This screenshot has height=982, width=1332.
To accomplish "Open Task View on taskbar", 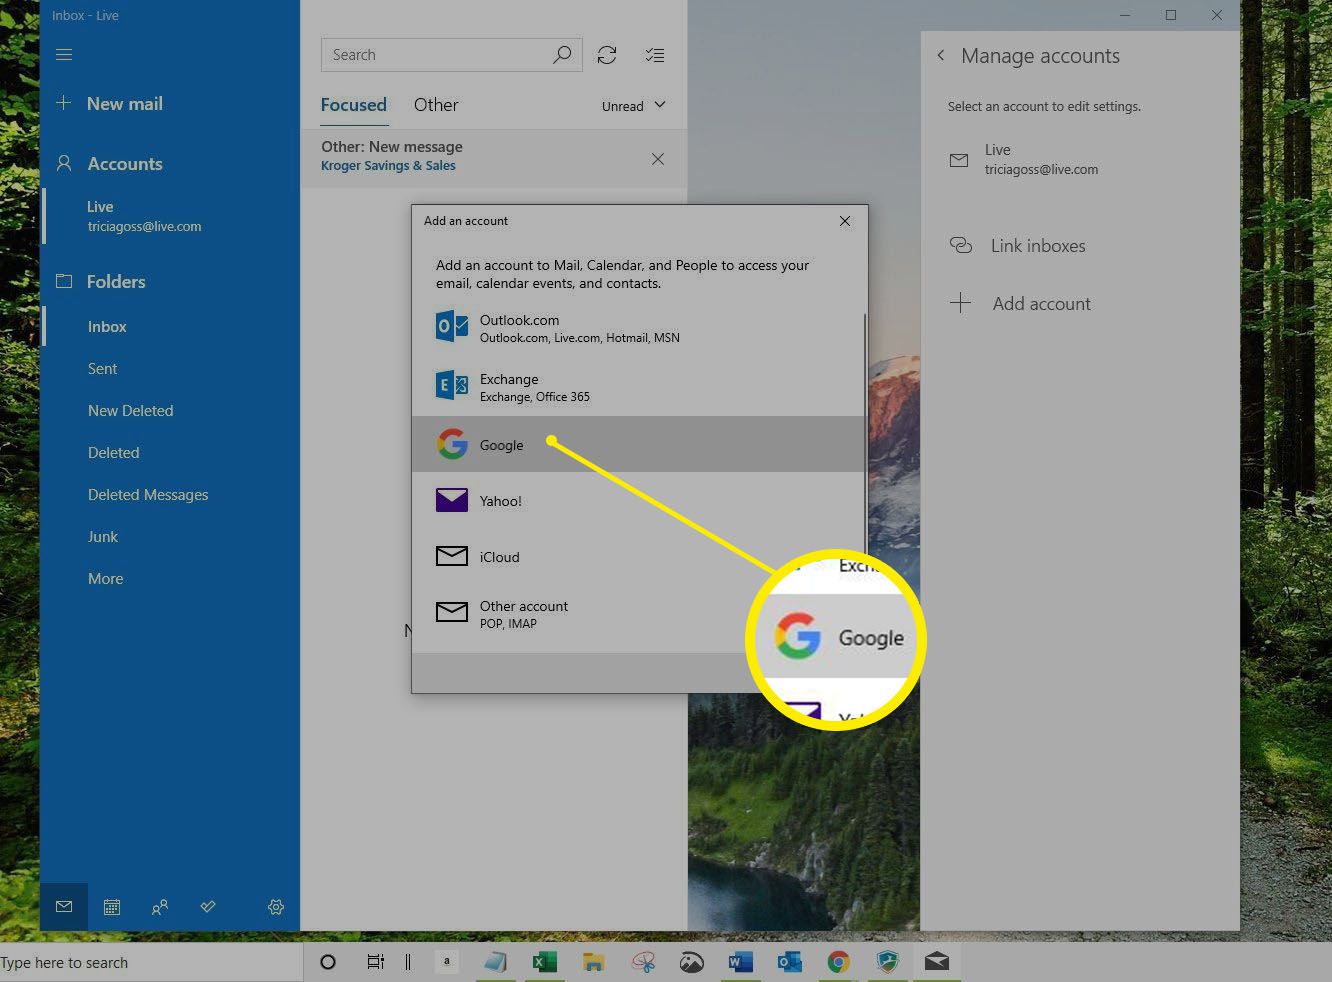I will tap(375, 963).
